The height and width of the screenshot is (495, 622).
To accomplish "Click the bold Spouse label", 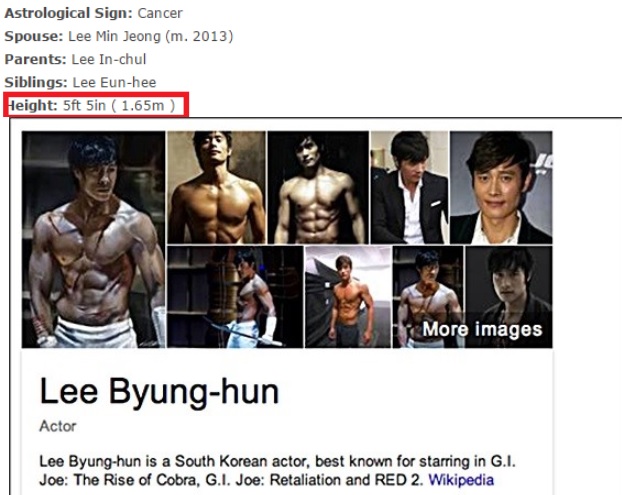I will point(34,36).
